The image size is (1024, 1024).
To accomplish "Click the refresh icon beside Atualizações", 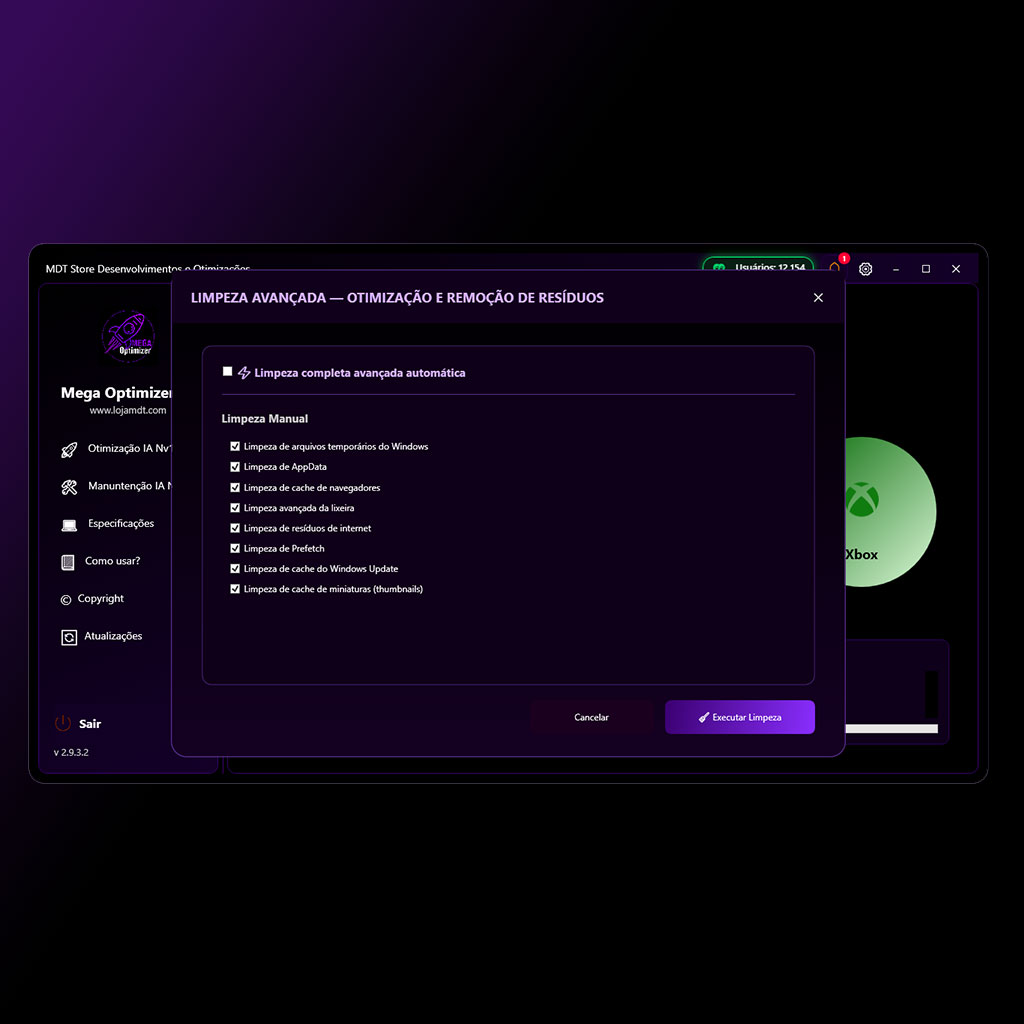I will click(69, 637).
